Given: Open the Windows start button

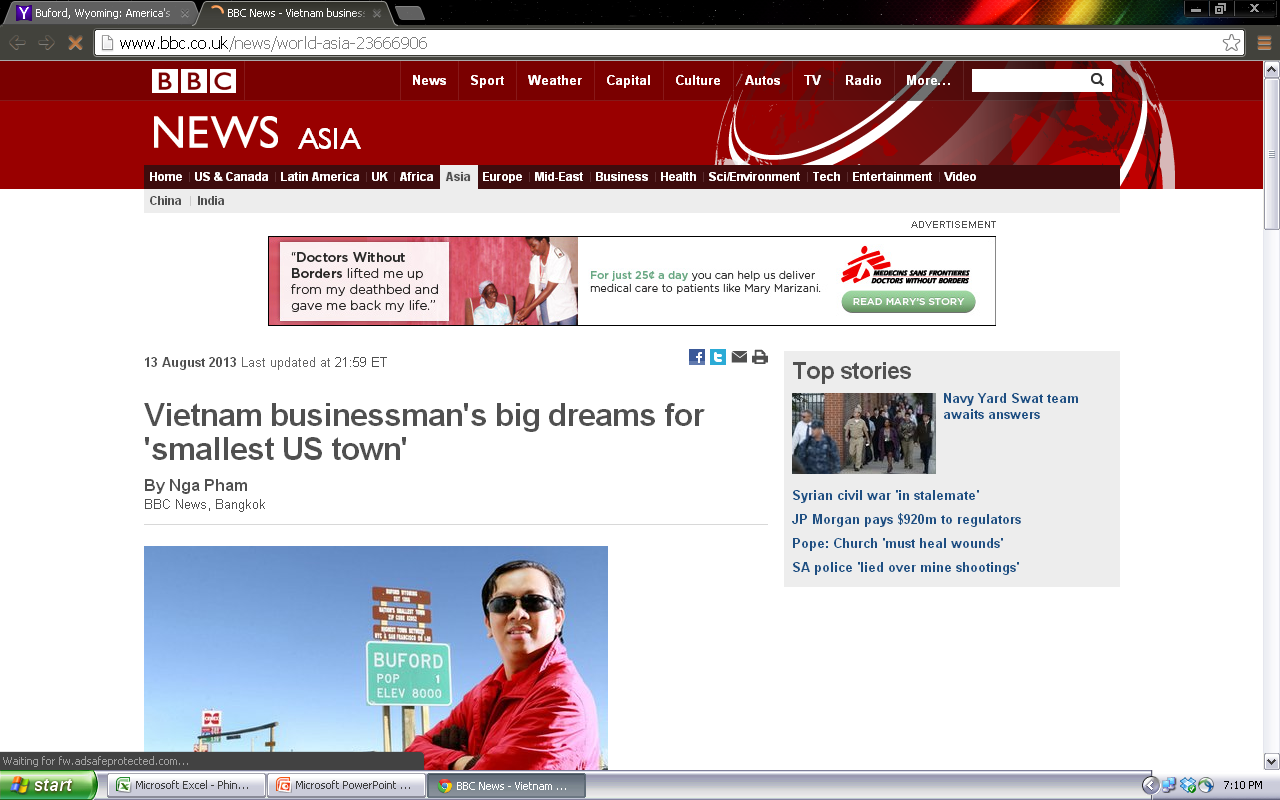Looking at the screenshot, I should tap(48, 785).
